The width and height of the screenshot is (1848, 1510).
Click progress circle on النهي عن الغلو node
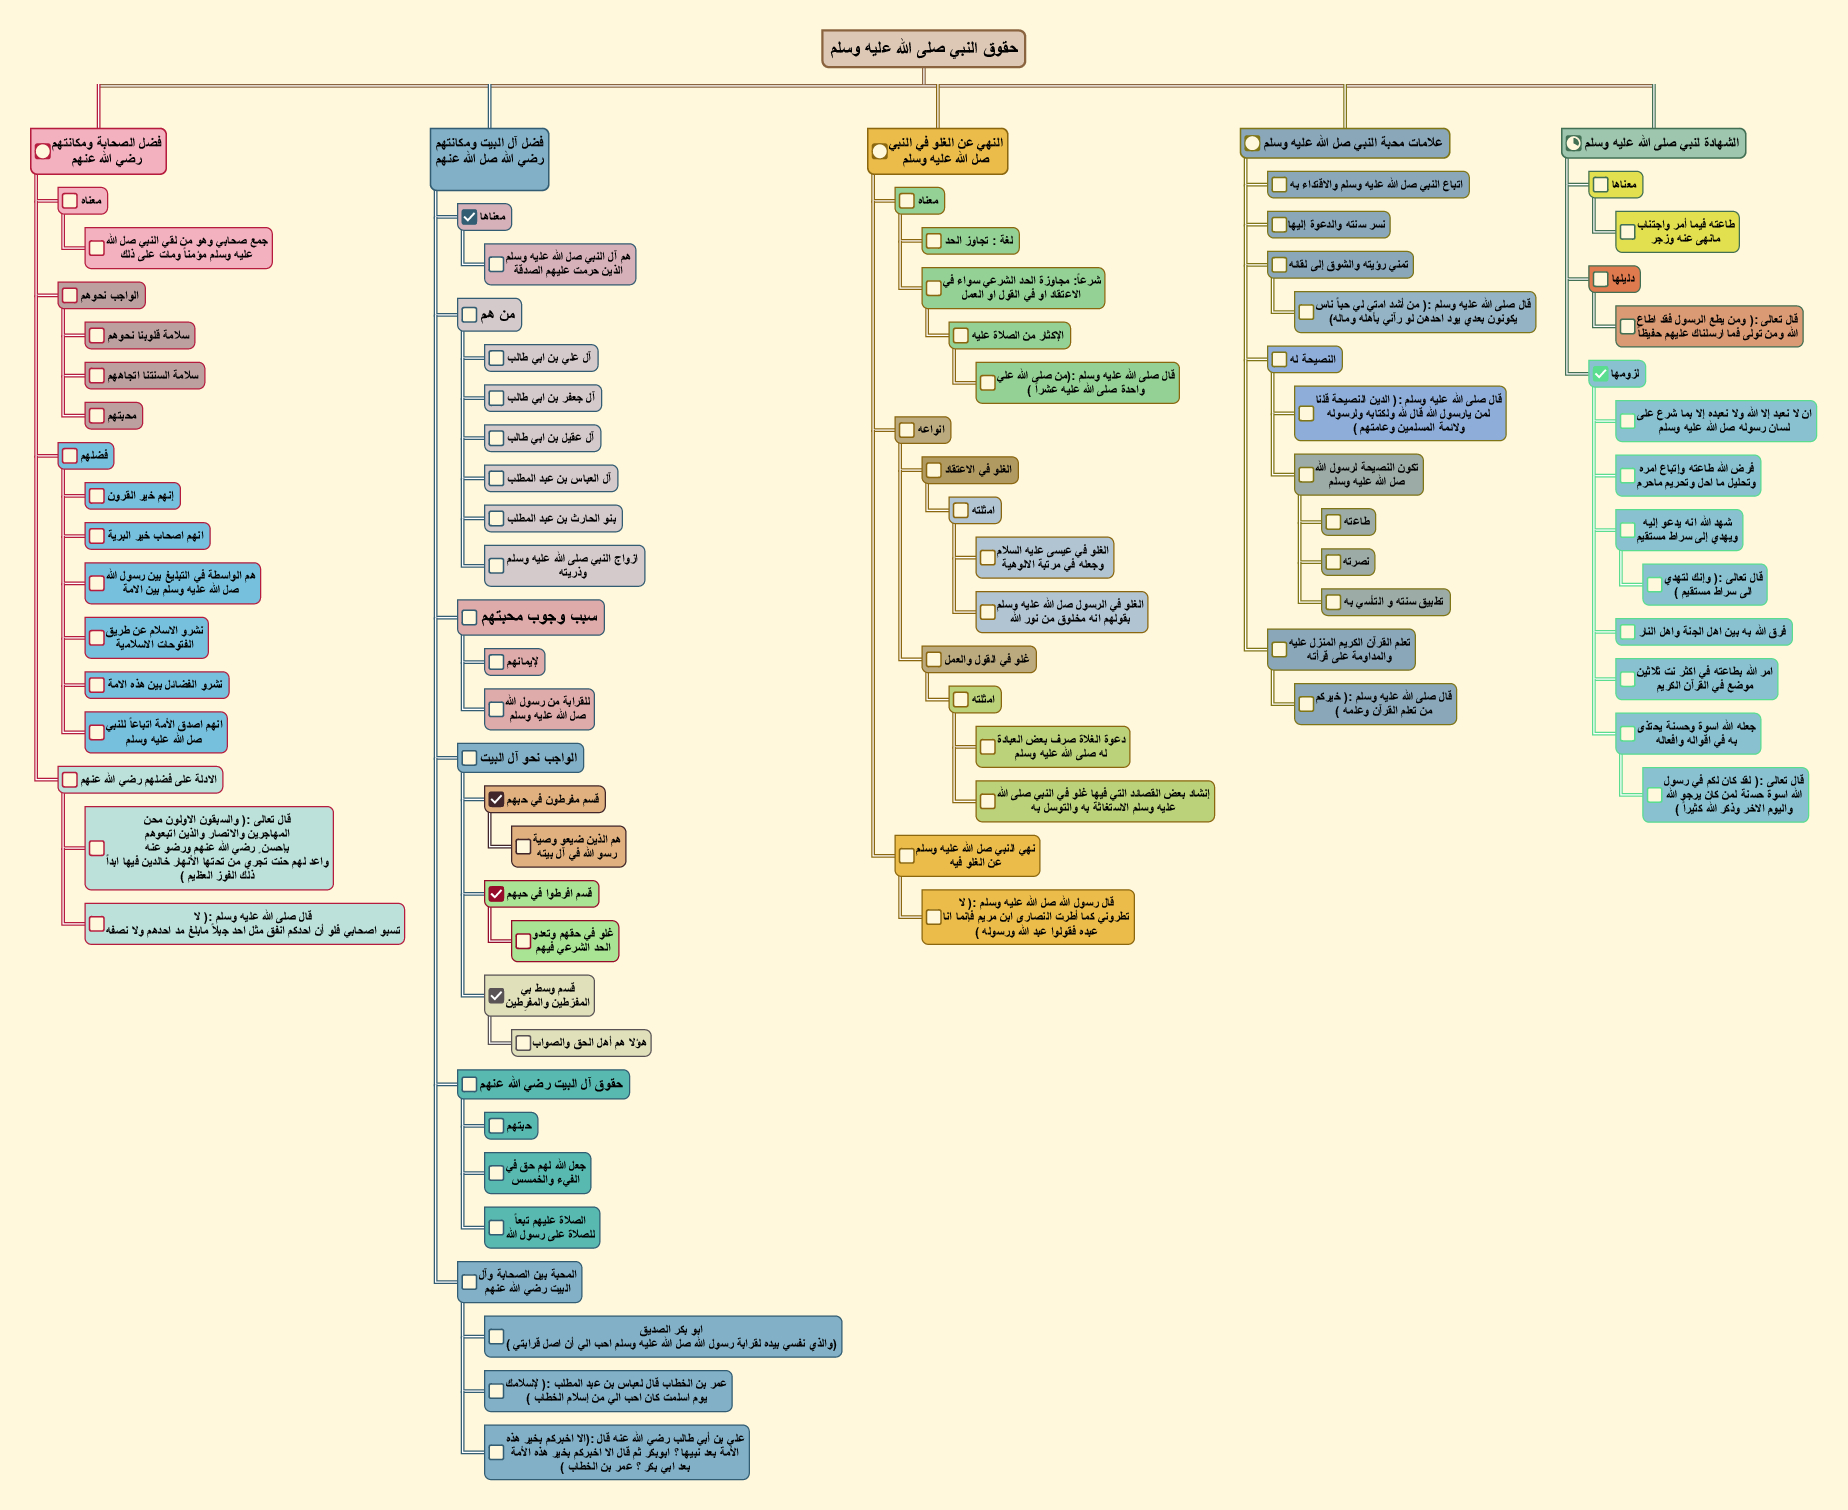(880, 151)
